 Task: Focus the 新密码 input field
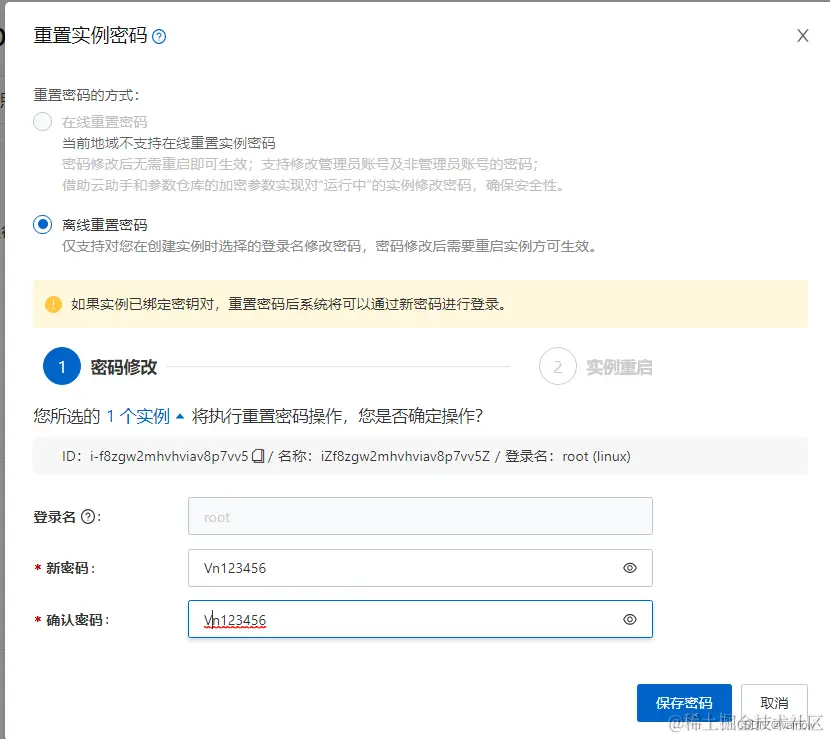(420, 568)
